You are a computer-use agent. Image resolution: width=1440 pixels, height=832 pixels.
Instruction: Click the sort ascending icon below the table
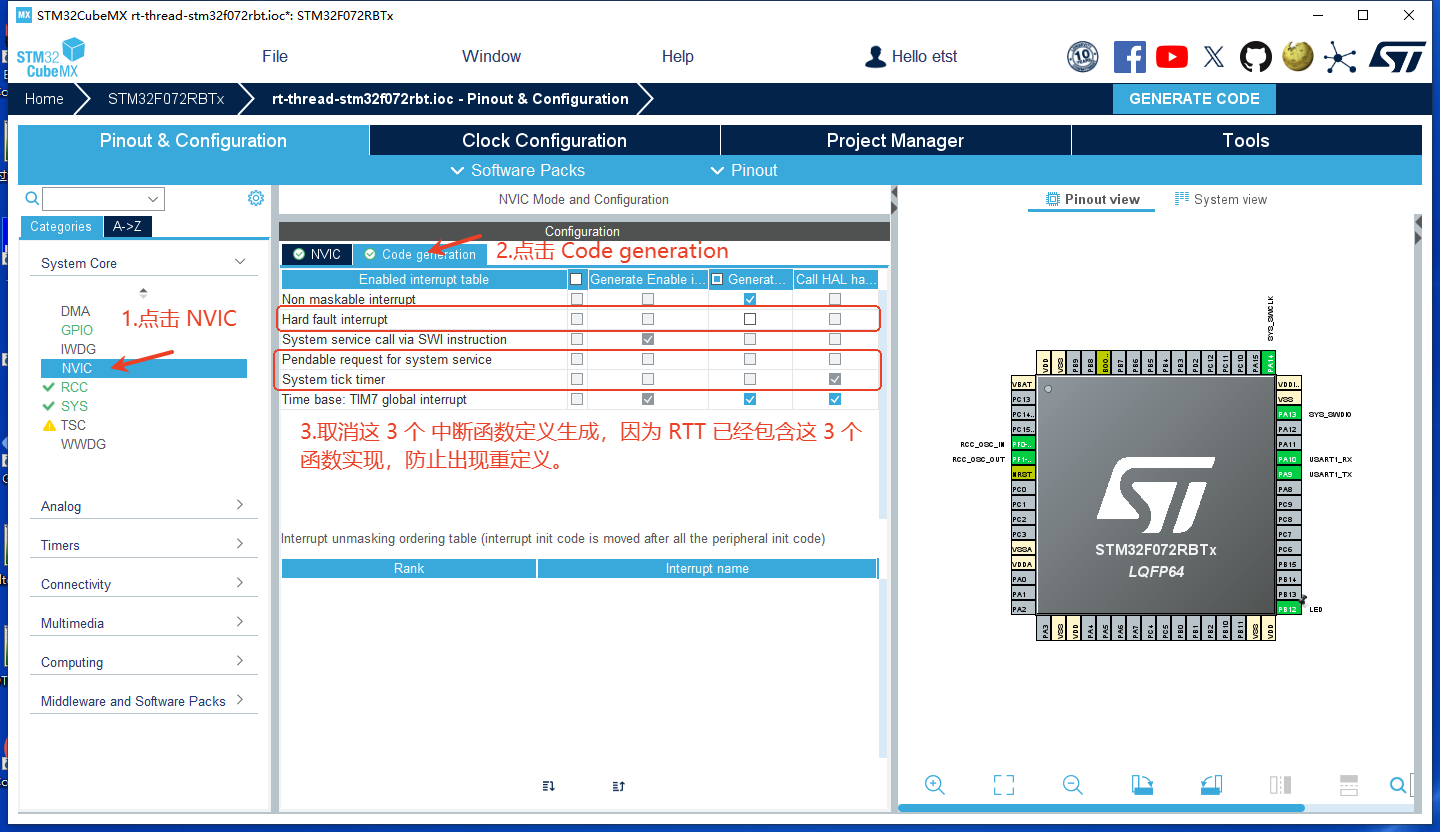coord(618,786)
